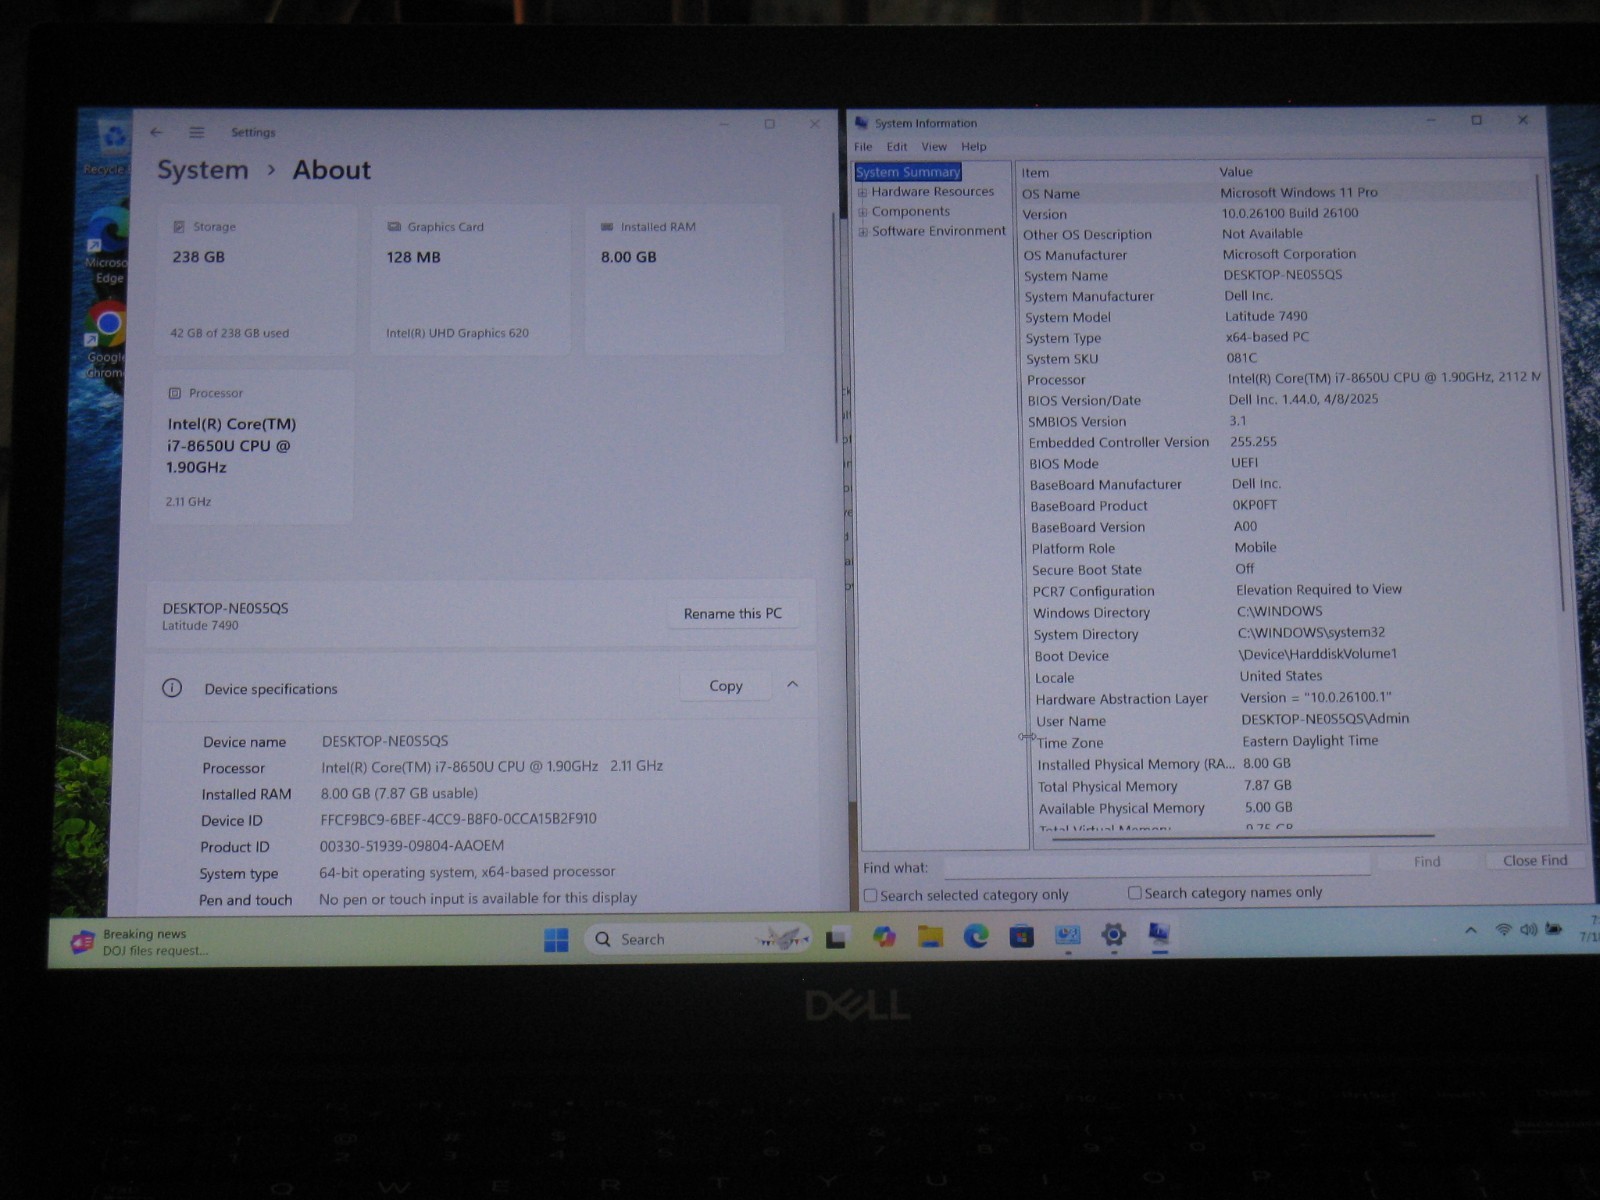Open the battery tray icon

1554,929
